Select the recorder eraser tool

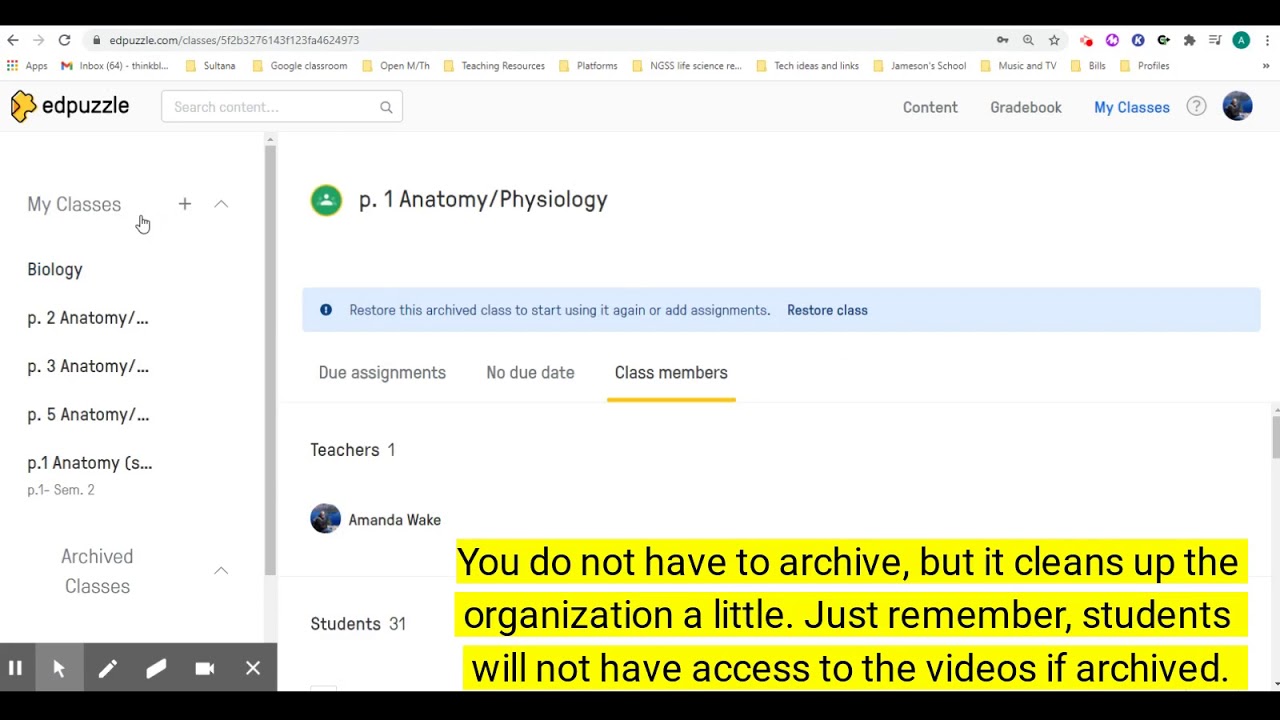click(156, 668)
